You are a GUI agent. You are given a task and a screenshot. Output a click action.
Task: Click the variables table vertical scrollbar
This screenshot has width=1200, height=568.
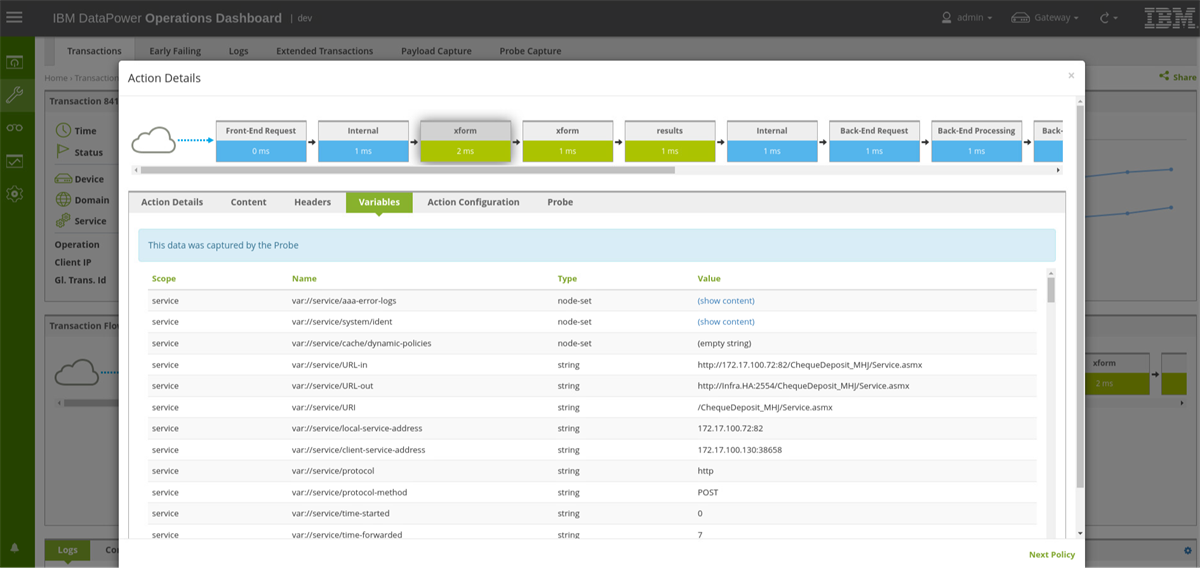pyautogui.click(x=1051, y=289)
